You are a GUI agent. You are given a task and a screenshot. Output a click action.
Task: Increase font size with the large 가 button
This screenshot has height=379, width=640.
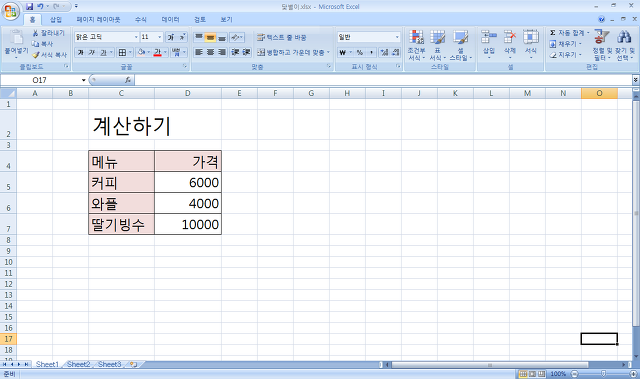click(x=171, y=37)
